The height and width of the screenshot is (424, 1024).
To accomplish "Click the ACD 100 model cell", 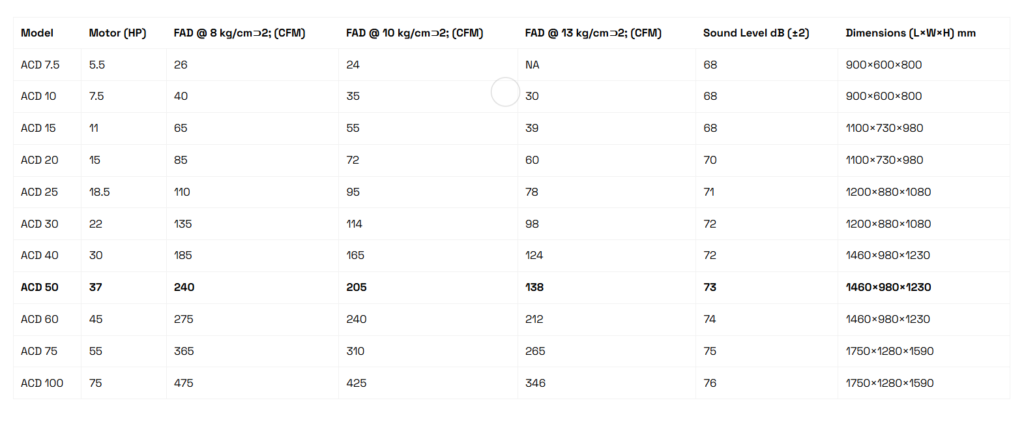I will click(41, 383).
